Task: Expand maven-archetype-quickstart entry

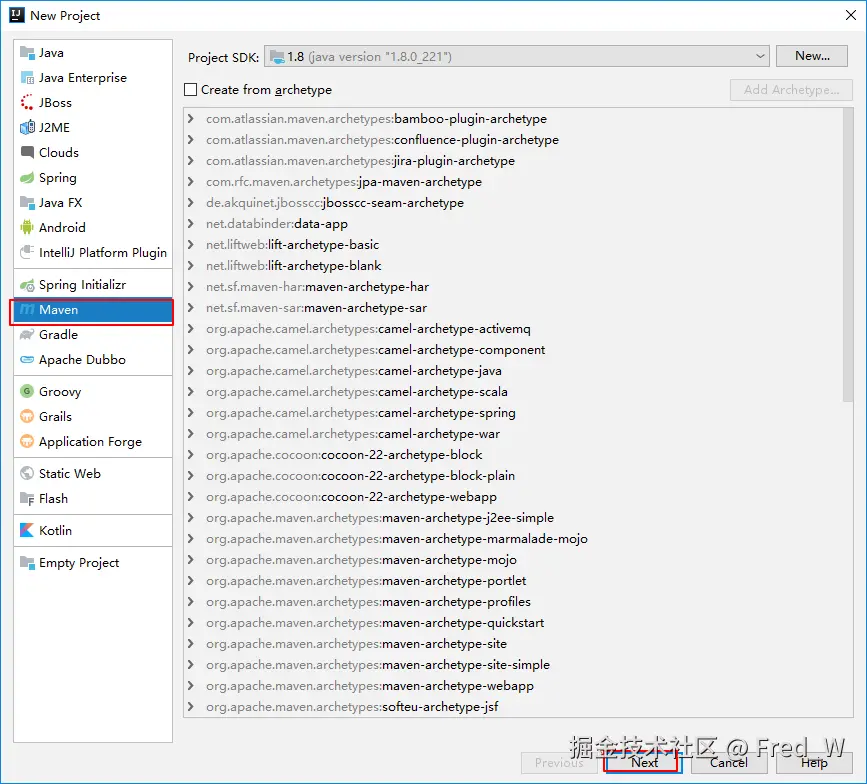Action: 191,623
